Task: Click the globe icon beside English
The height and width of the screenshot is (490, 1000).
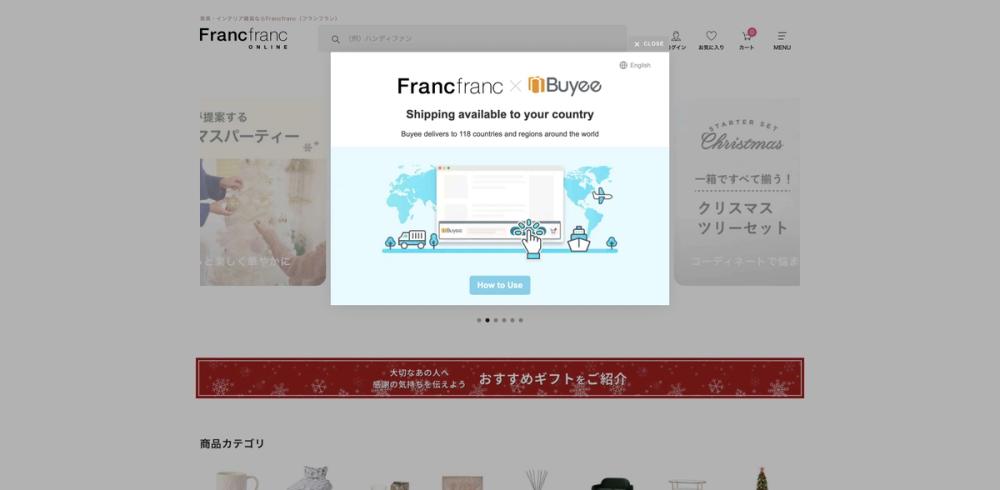Action: tap(623, 65)
